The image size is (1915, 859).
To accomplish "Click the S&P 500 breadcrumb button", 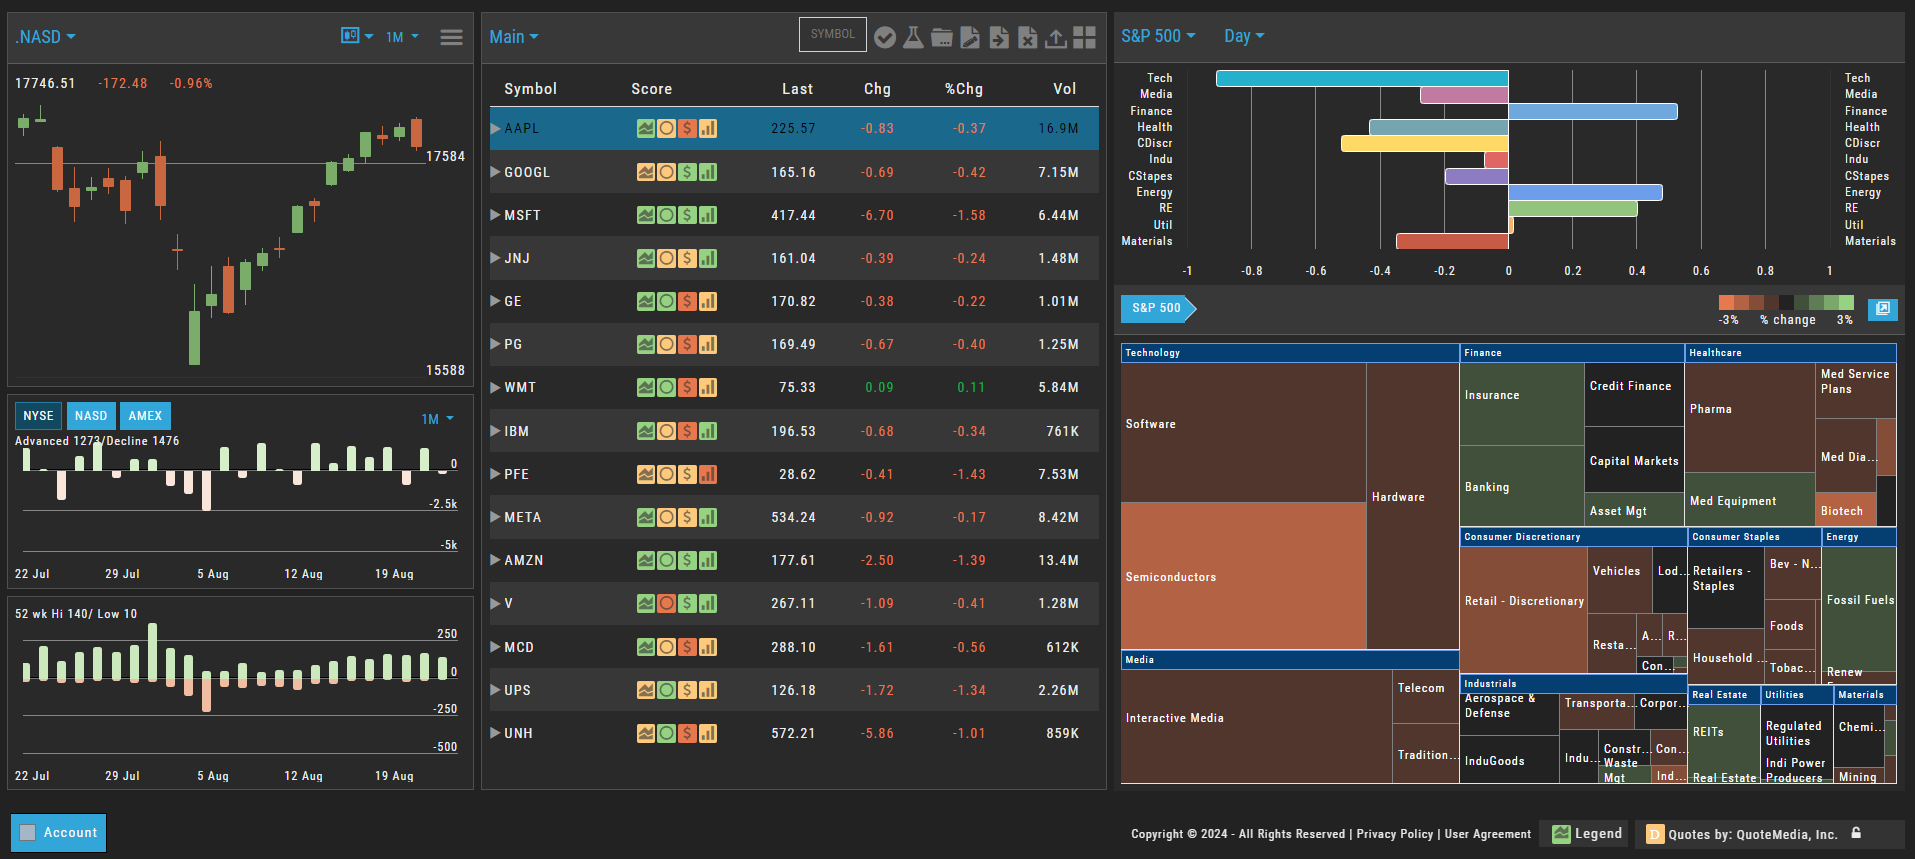I will (1158, 308).
